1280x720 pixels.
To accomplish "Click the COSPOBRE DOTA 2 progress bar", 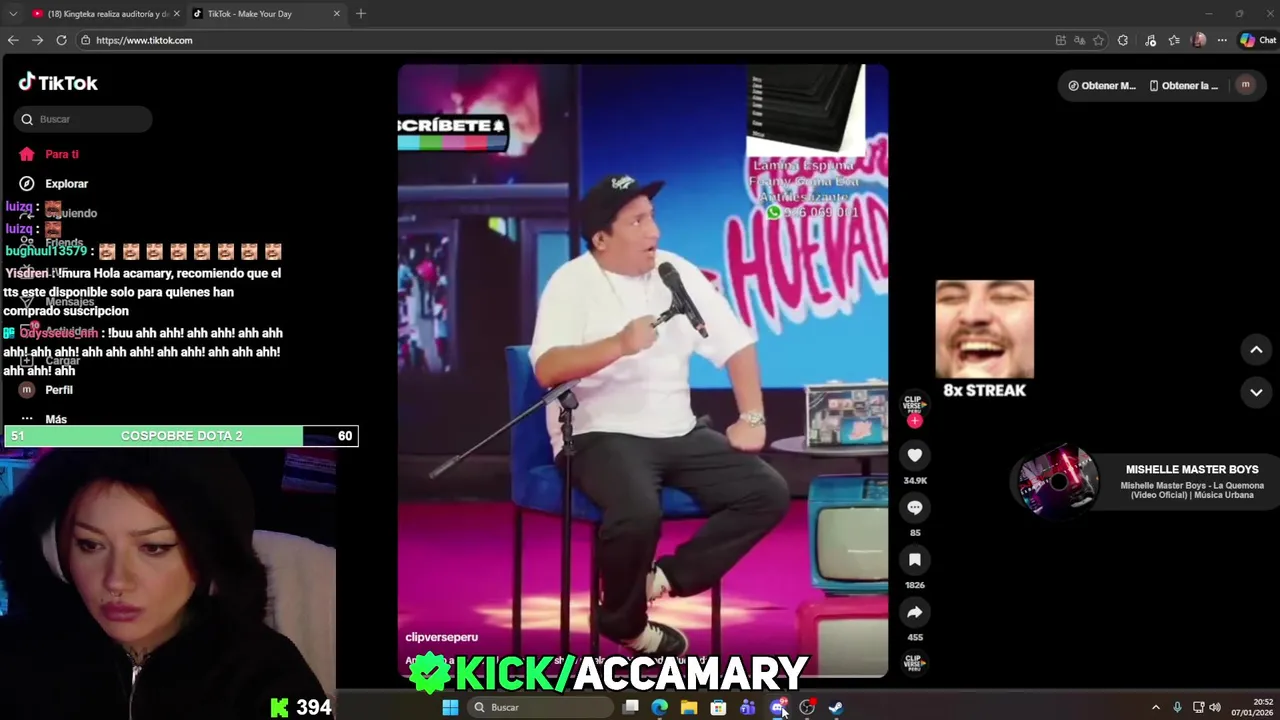I will [181, 436].
